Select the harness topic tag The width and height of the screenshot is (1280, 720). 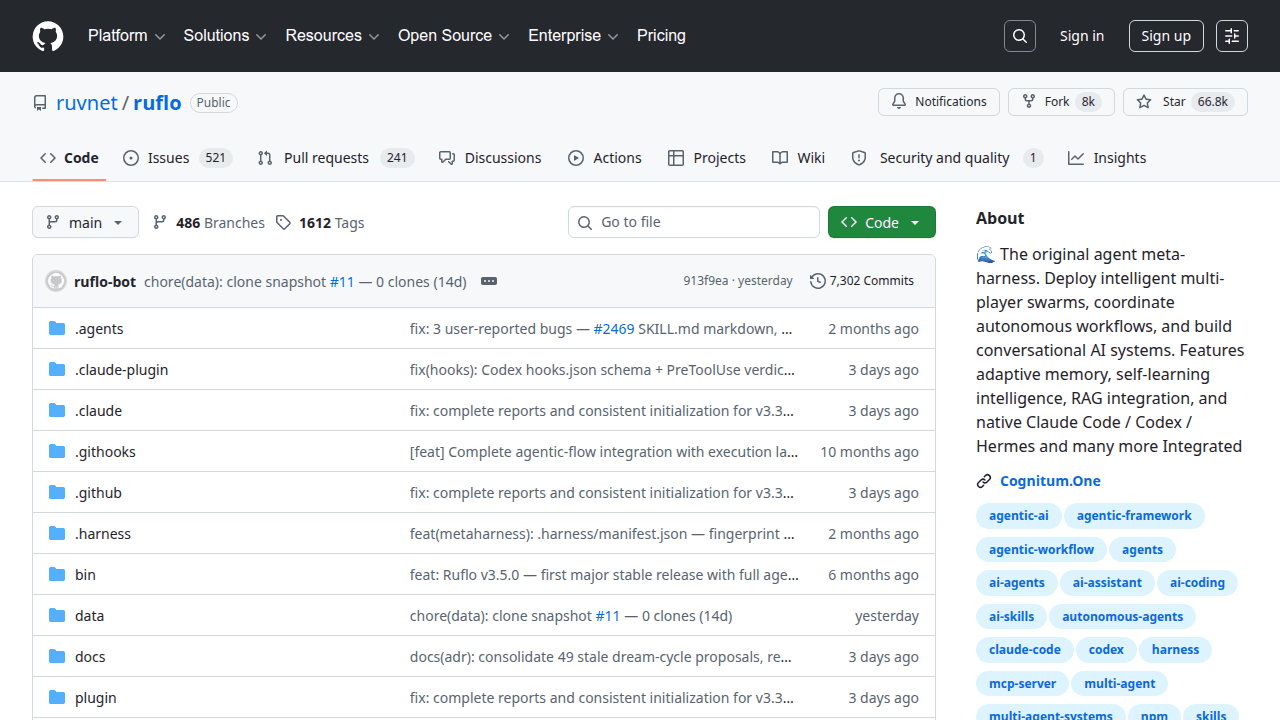tap(1175, 650)
